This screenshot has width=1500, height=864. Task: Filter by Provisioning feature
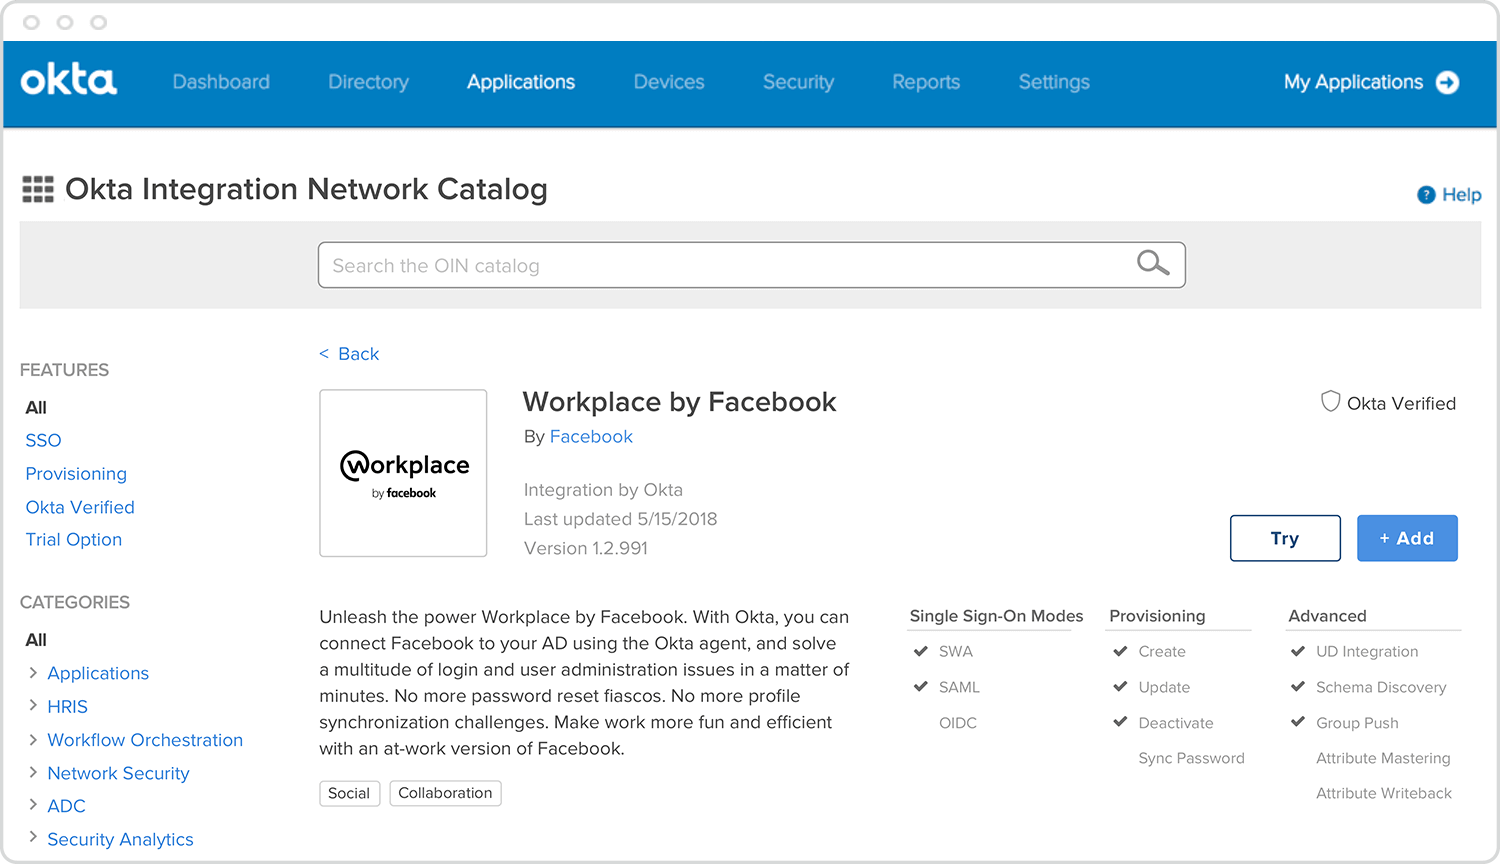76,474
